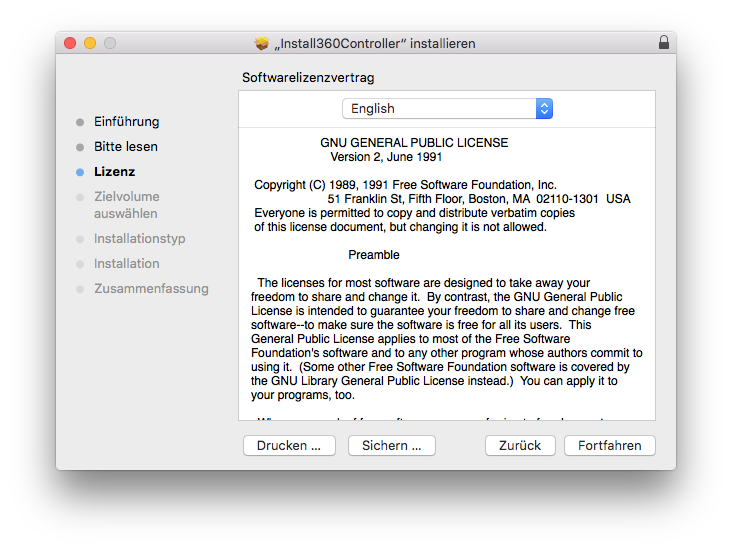Click the Installationstyp step
The height and width of the screenshot is (550, 732).
(139, 239)
